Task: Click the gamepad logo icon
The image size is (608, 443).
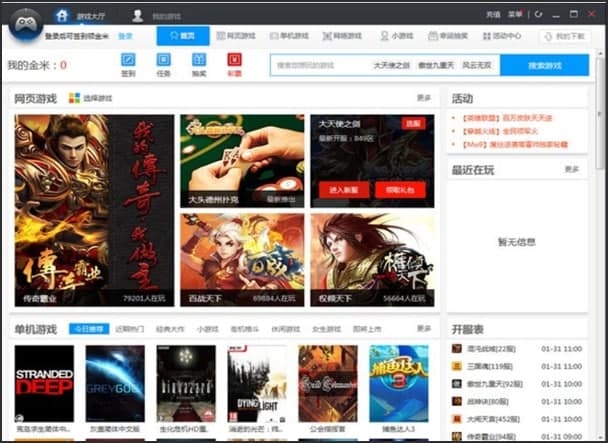Action: pos(26,24)
